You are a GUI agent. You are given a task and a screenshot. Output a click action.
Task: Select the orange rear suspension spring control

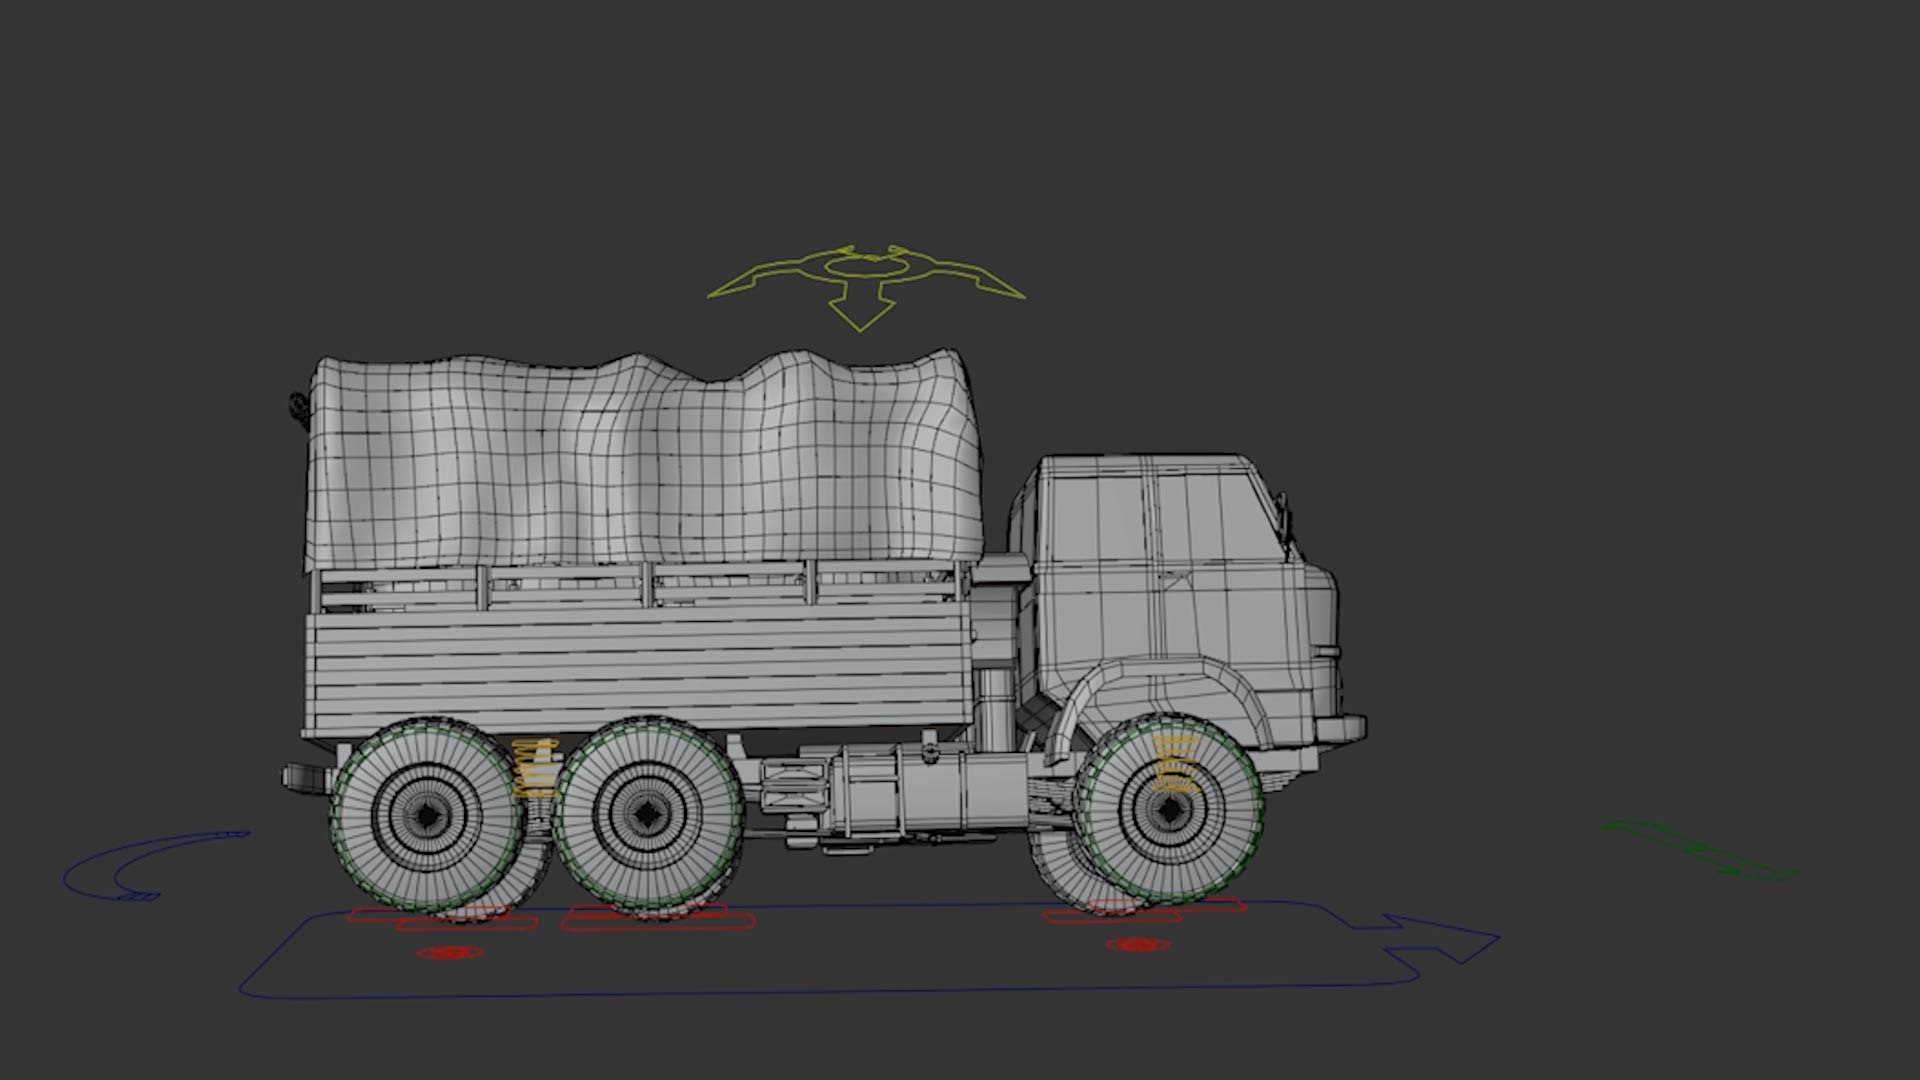click(x=535, y=768)
